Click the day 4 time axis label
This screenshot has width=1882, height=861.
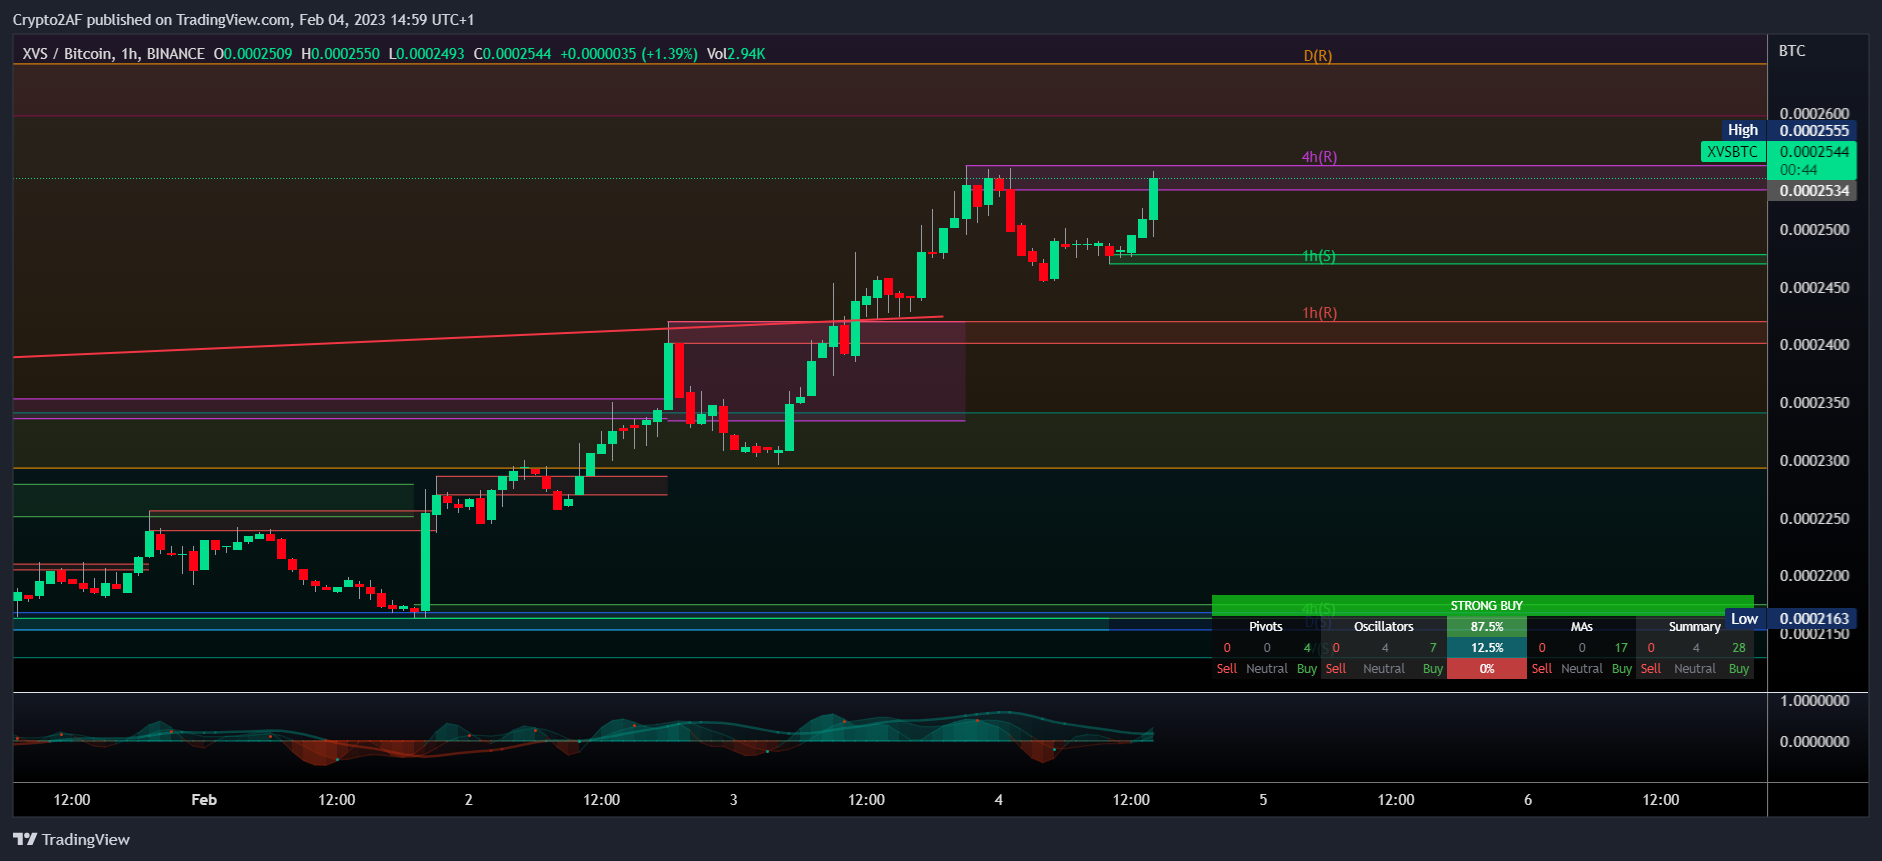tap(998, 800)
